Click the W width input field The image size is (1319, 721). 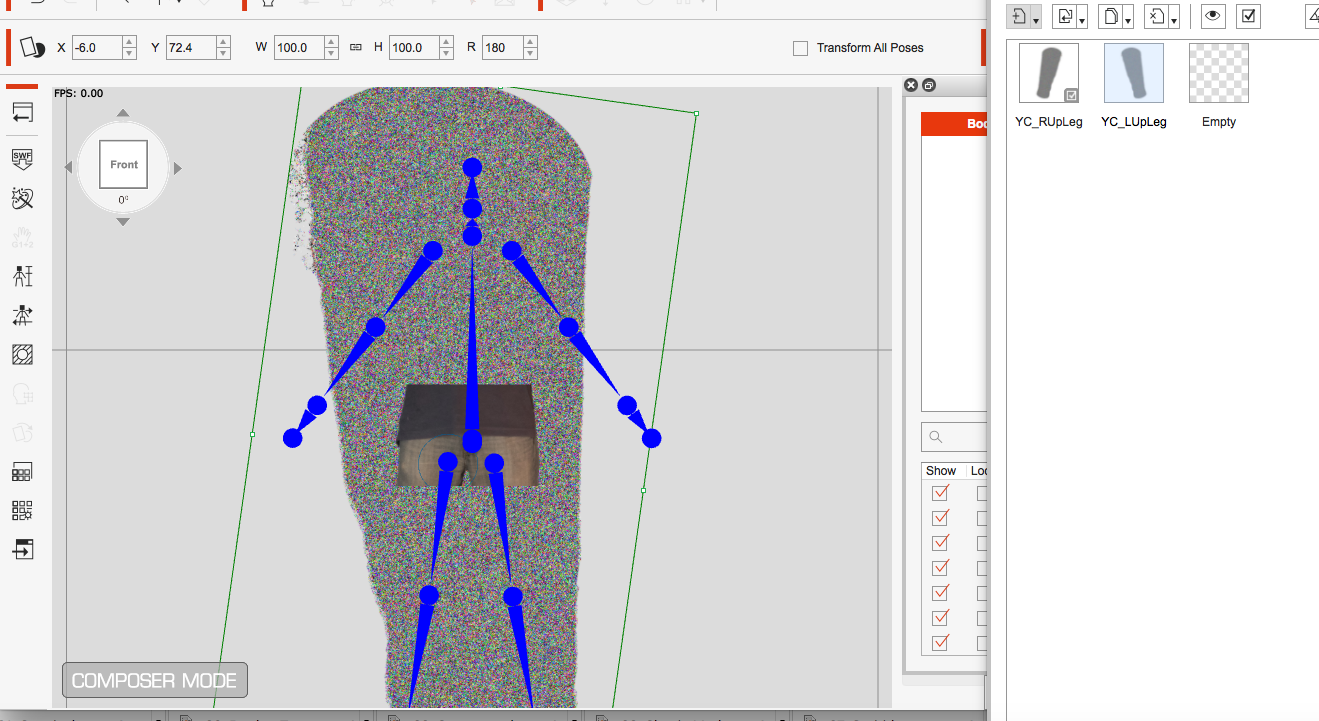[x=299, y=48]
